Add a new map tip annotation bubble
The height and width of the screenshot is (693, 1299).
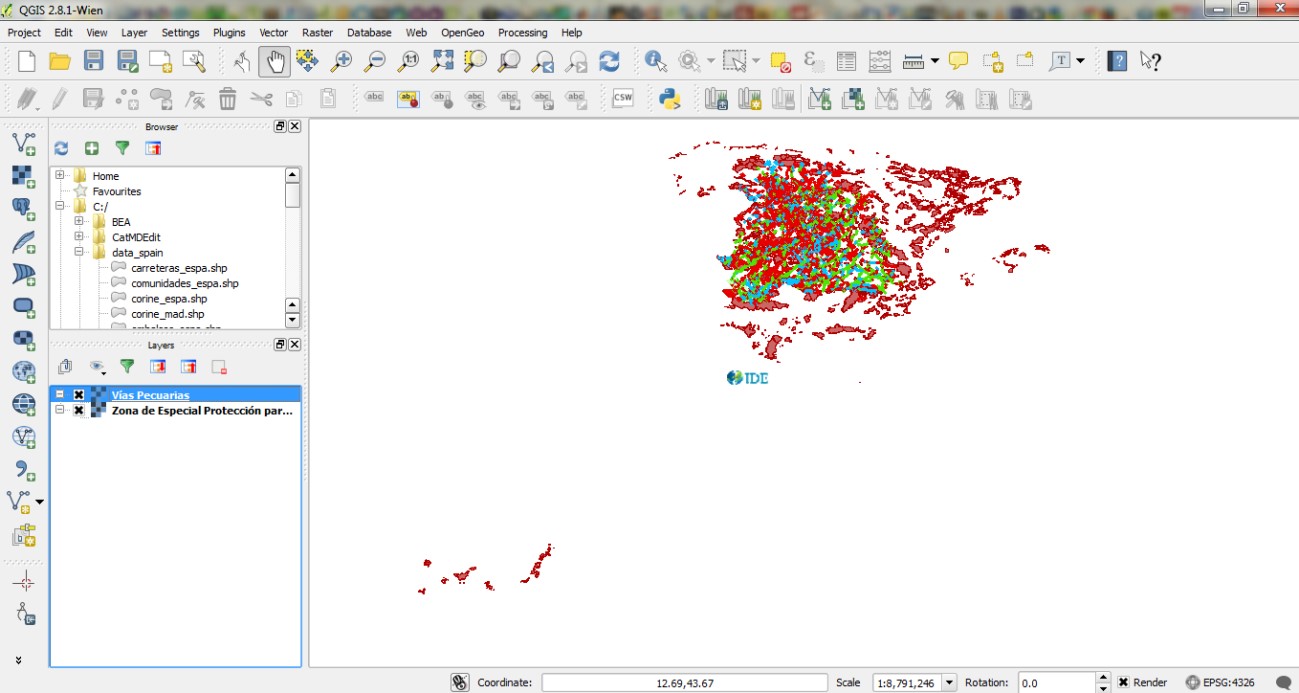click(x=958, y=62)
